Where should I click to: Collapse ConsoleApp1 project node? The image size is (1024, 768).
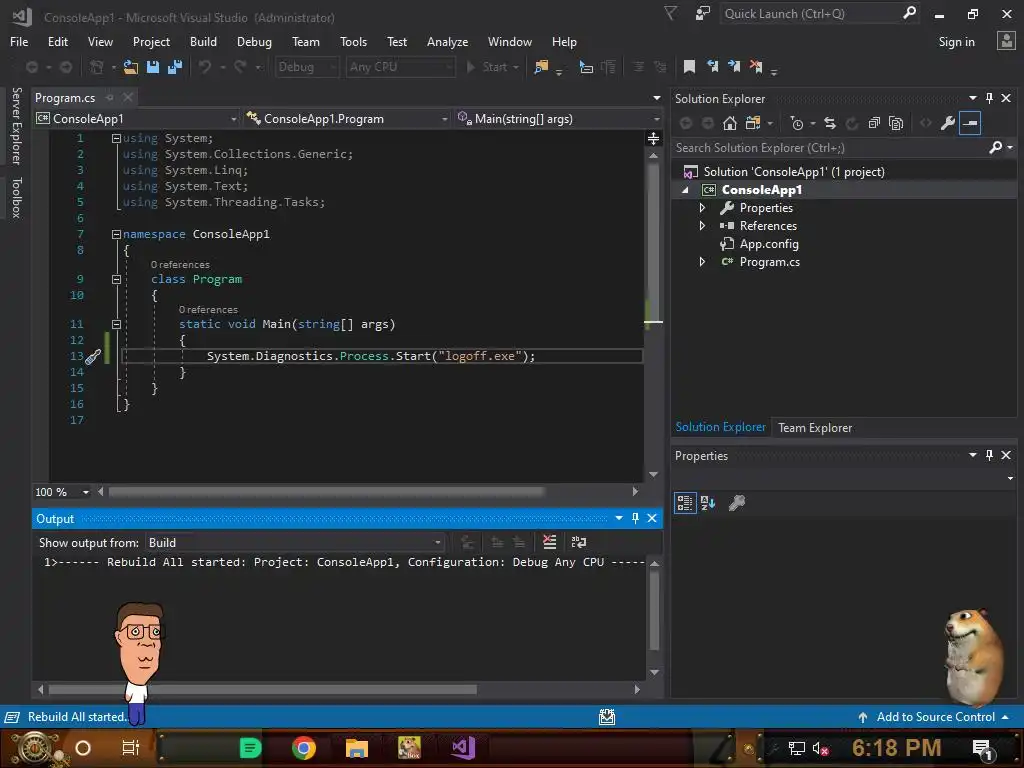pos(685,190)
